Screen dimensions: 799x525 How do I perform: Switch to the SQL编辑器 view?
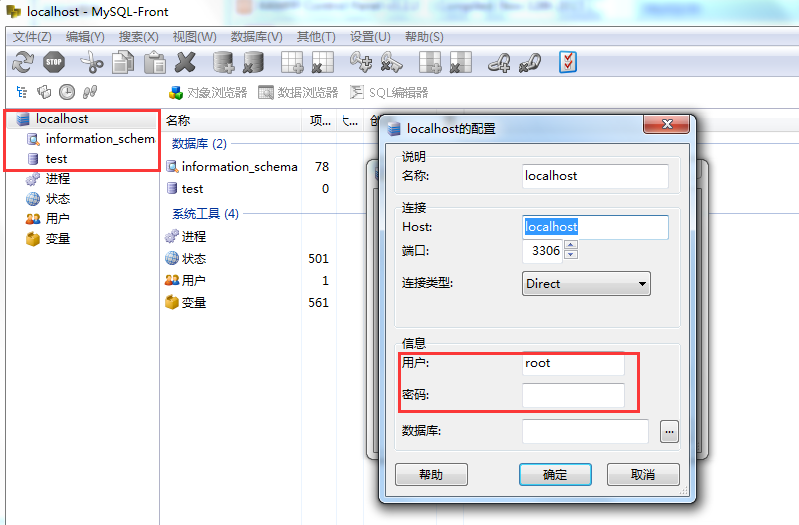pyautogui.click(x=389, y=93)
